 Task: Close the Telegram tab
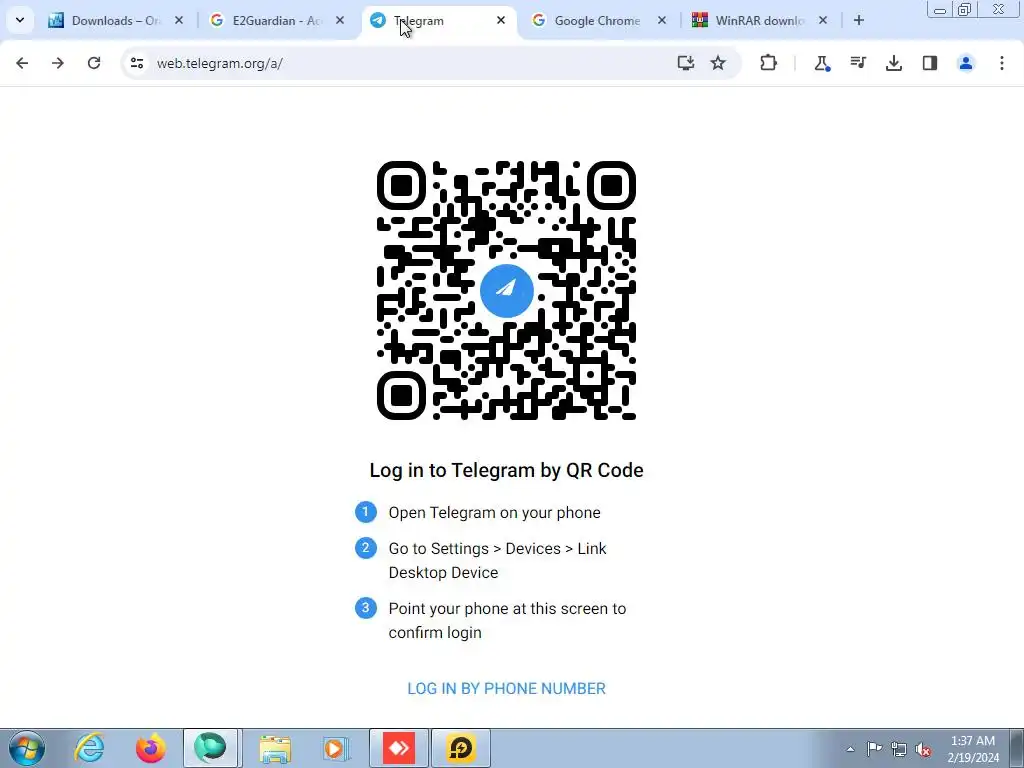(501, 21)
